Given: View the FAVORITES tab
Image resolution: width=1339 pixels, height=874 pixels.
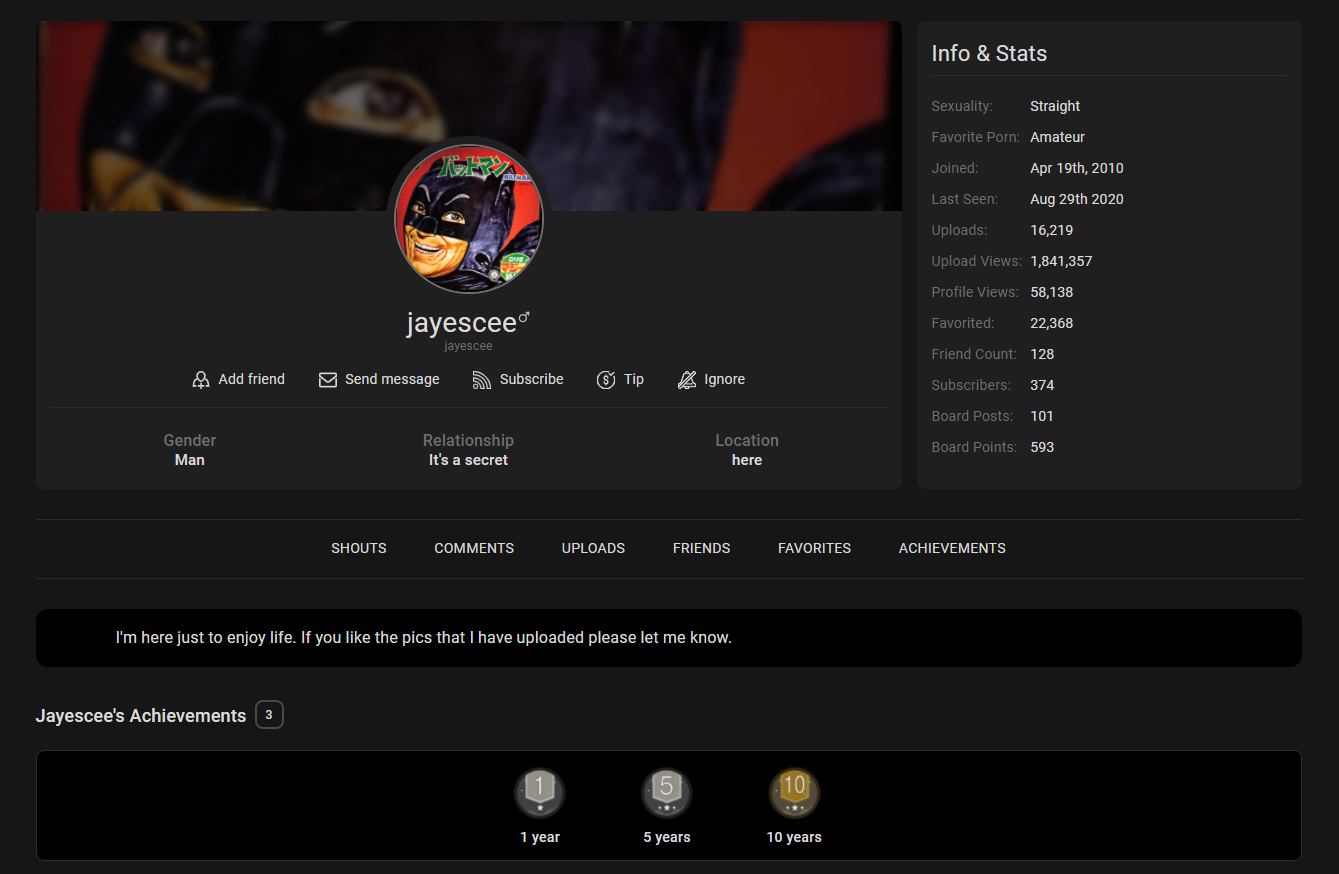Looking at the screenshot, I should 815,548.
